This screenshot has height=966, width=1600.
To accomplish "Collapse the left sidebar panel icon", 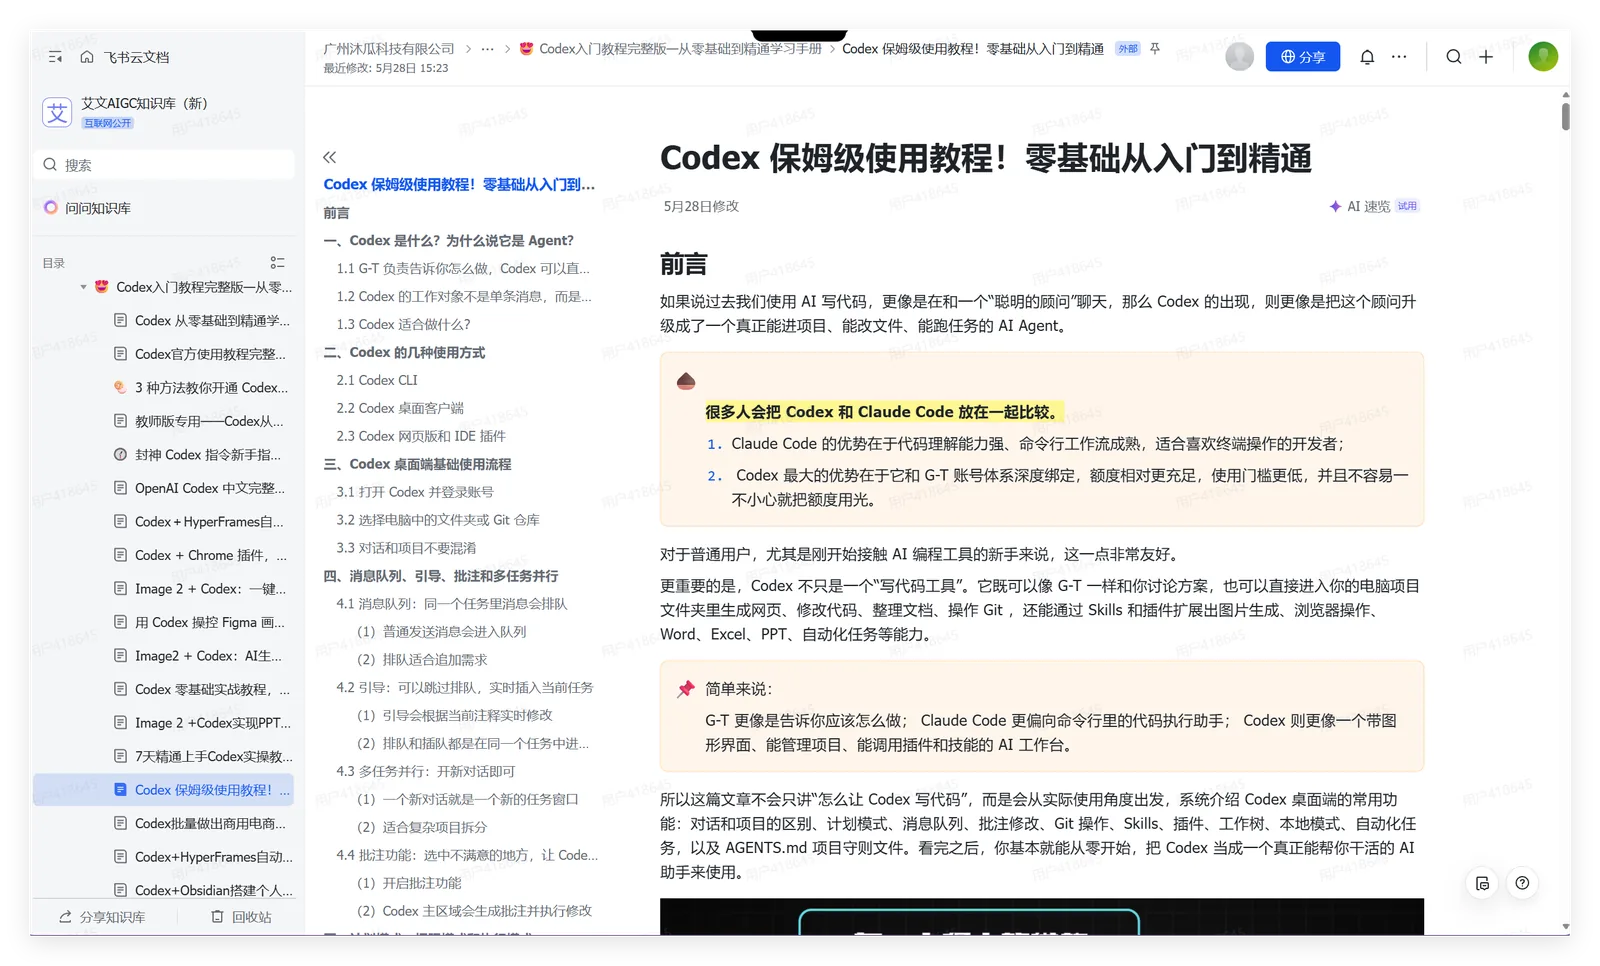I will (55, 57).
